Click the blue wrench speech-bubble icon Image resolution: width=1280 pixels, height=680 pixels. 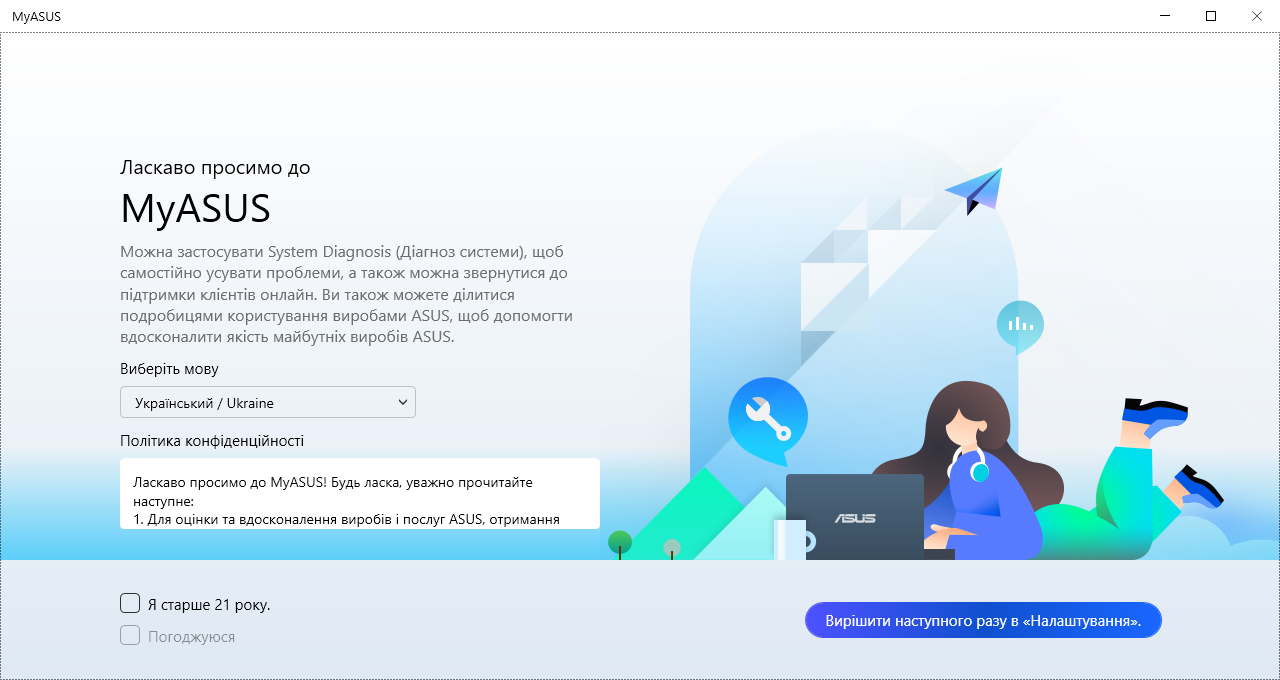(767, 420)
